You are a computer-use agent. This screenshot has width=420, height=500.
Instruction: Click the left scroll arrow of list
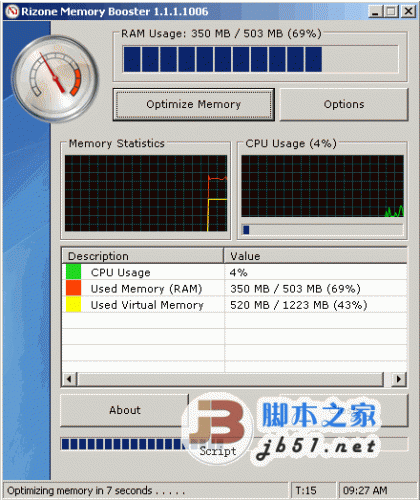(x=69, y=379)
